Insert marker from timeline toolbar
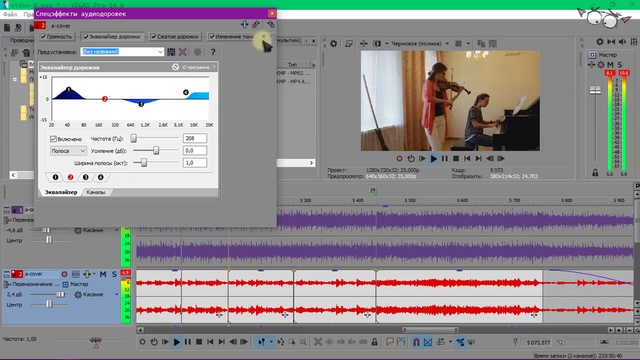Screen dimensions: 640x360 (x=390, y=342)
